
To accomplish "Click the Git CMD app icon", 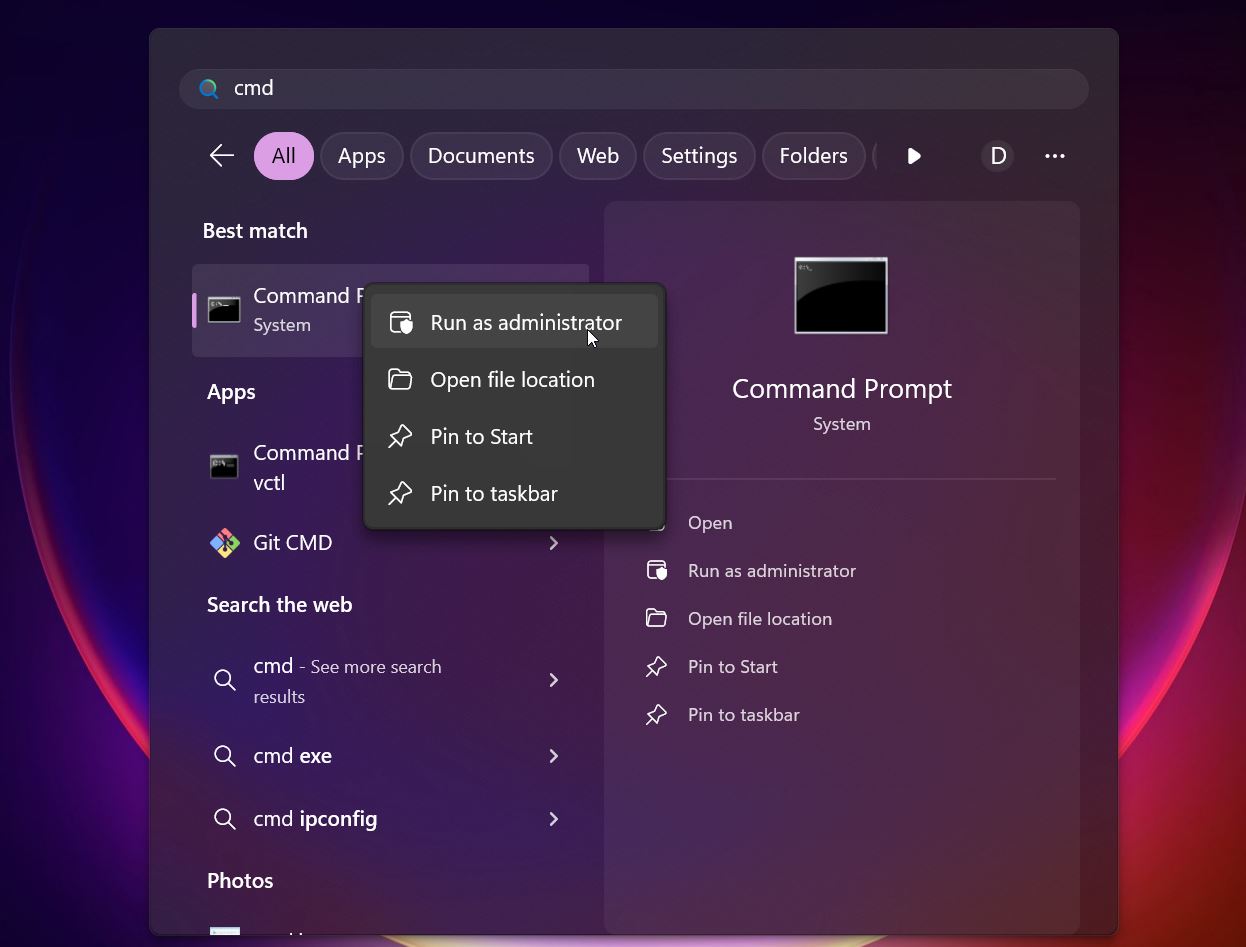I will pyautogui.click(x=224, y=542).
